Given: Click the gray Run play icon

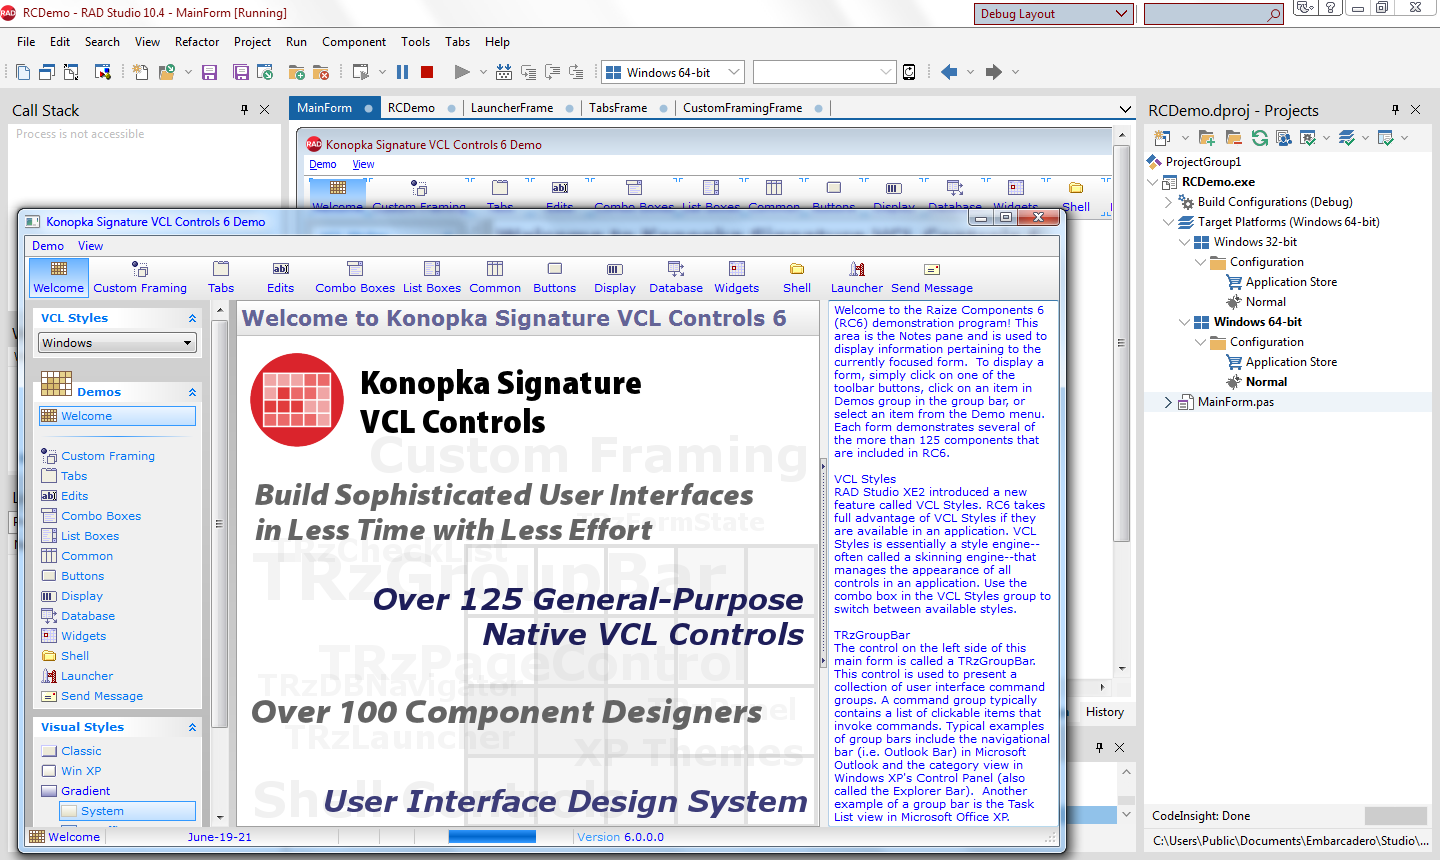Looking at the screenshot, I should coord(461,72).
